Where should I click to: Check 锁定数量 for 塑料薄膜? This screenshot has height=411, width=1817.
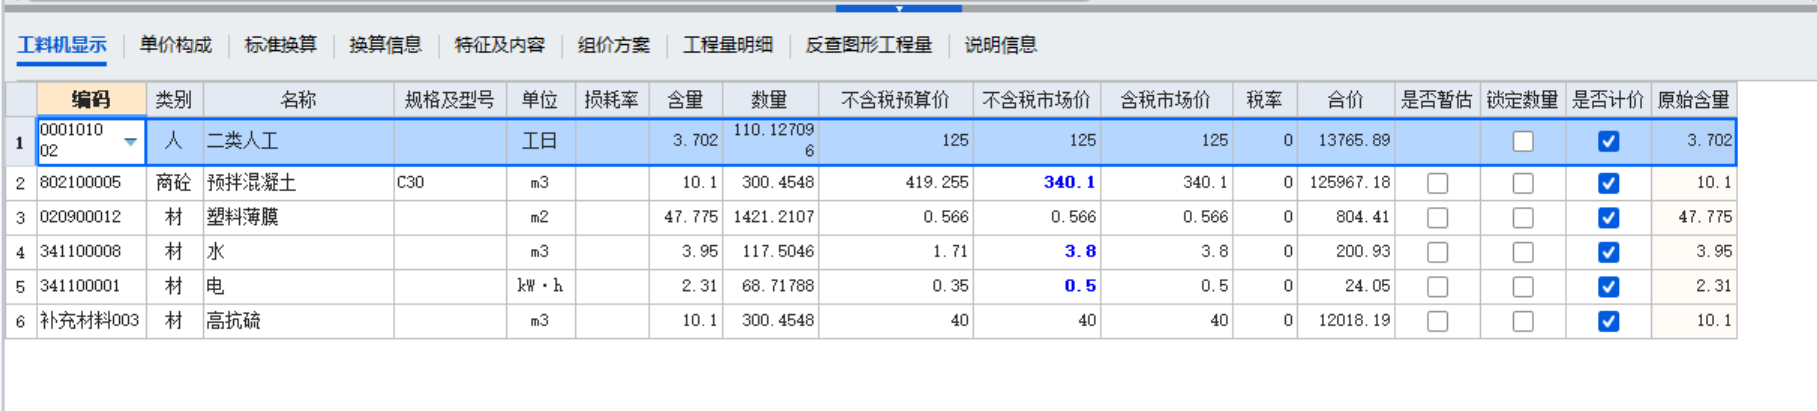tap(1523, 218)
